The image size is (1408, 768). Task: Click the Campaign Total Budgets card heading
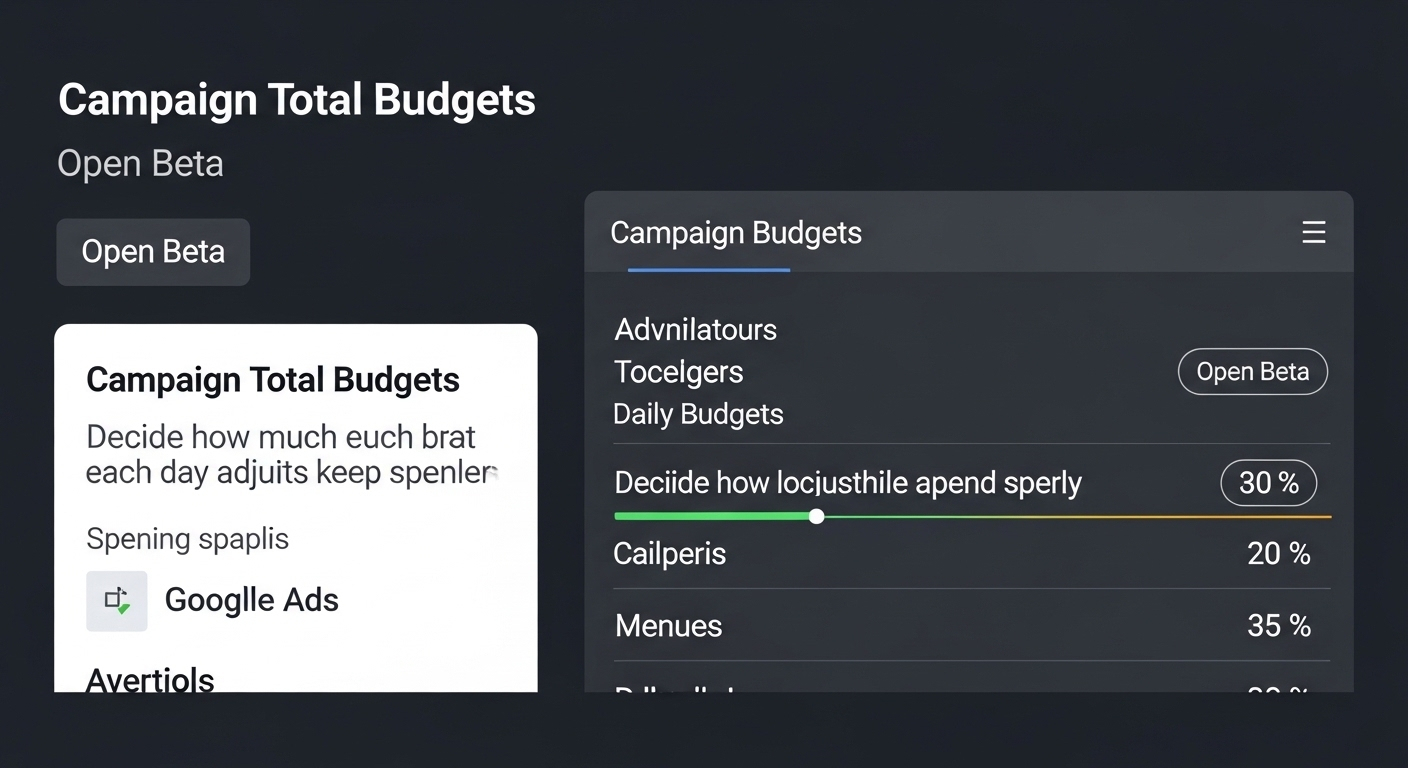pos(273,380)
